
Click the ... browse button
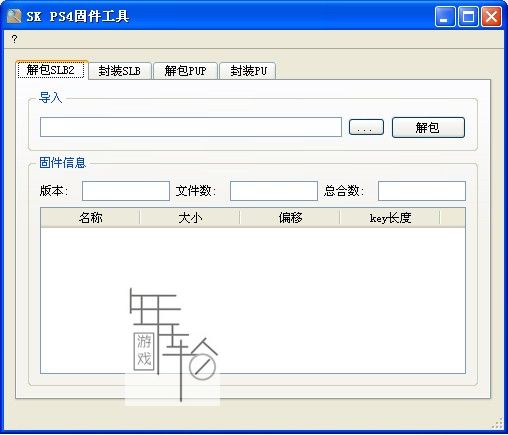366,127
